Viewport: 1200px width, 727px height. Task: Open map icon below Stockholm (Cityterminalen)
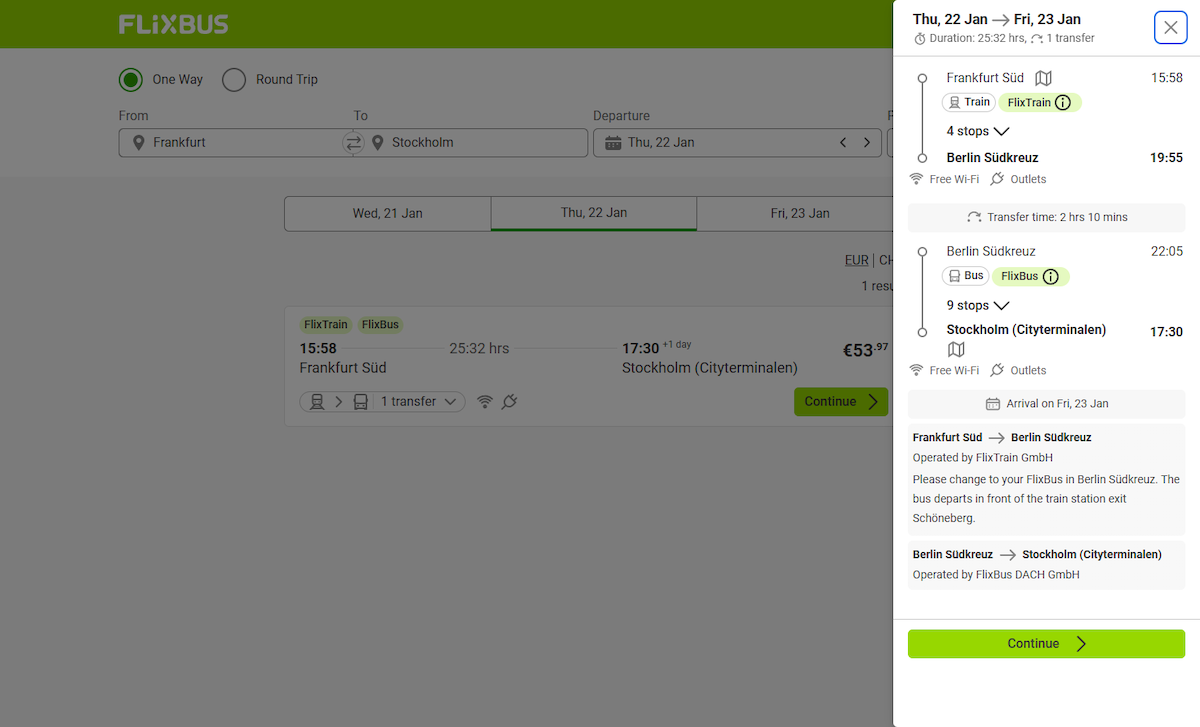956,349
